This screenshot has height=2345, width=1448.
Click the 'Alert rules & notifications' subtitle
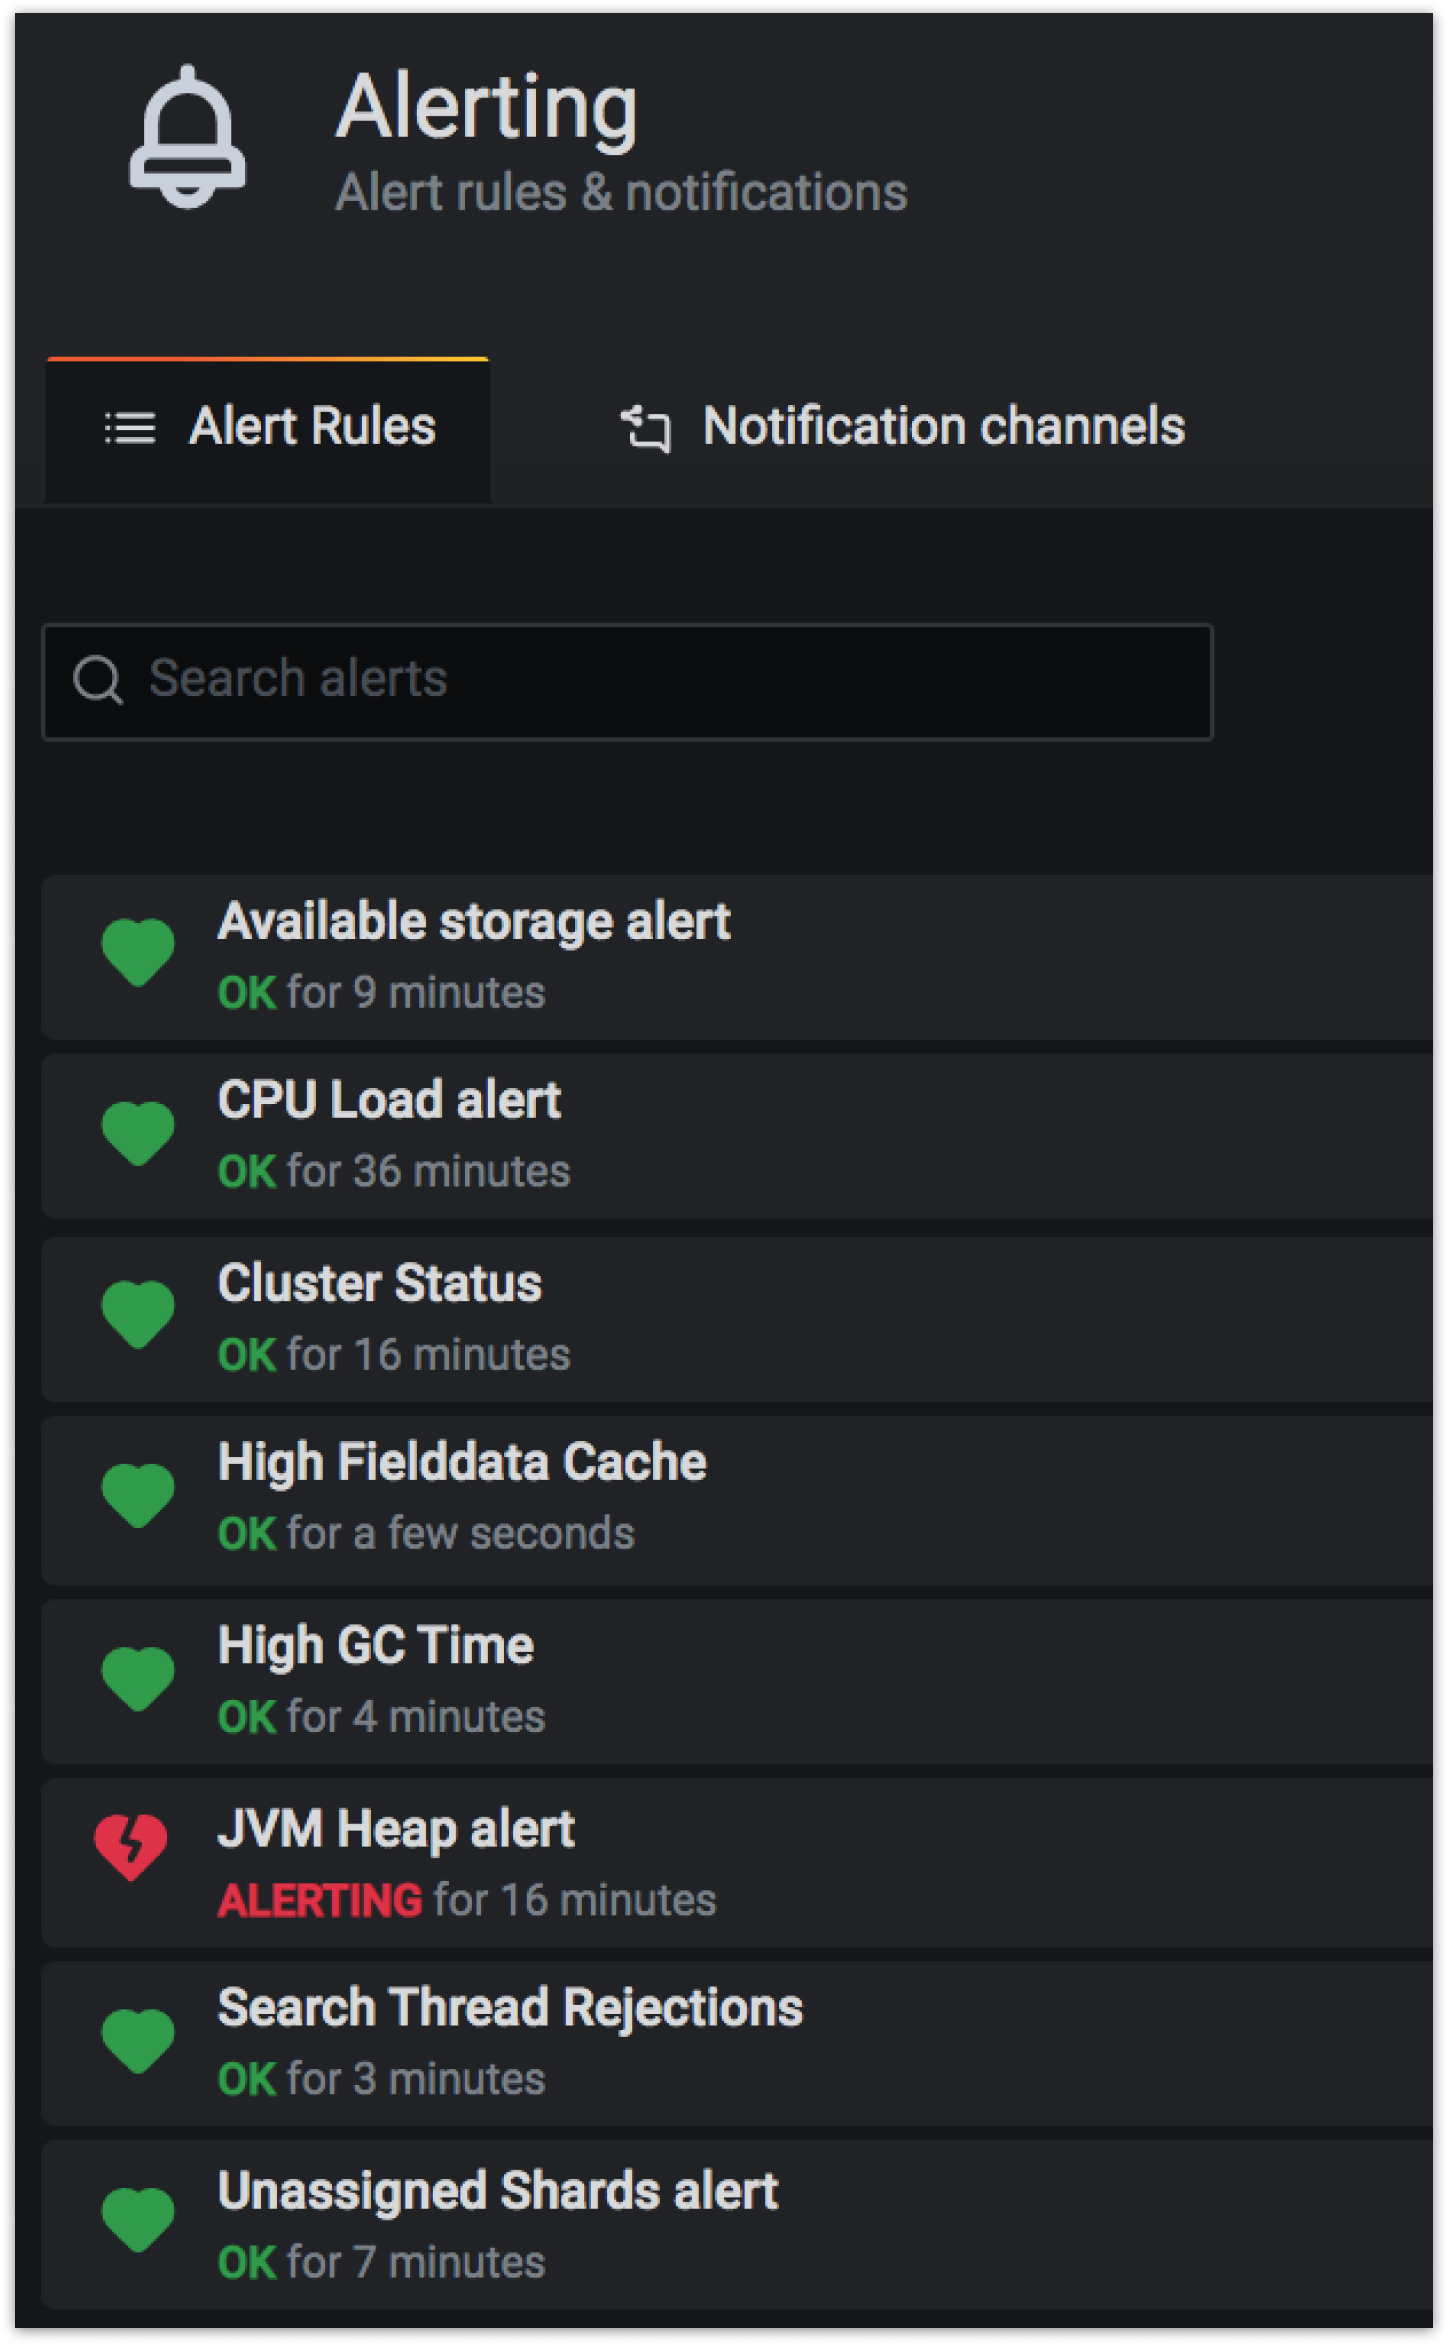click(x=621, y=193)
